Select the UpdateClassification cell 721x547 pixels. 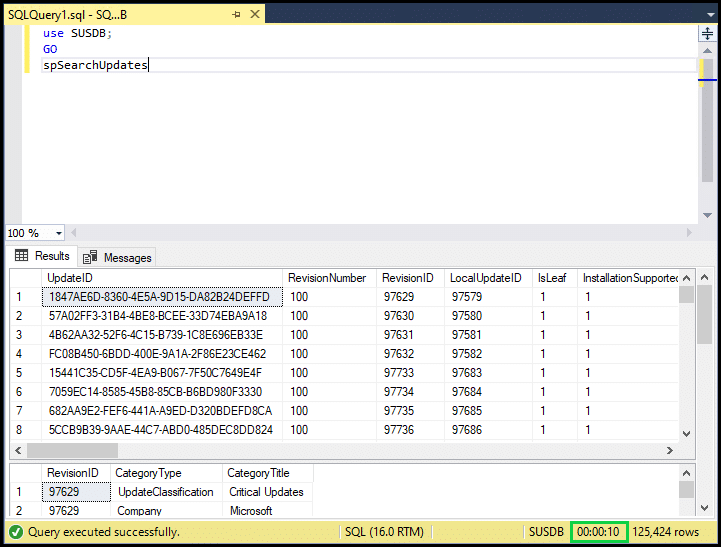pos(166,492)
